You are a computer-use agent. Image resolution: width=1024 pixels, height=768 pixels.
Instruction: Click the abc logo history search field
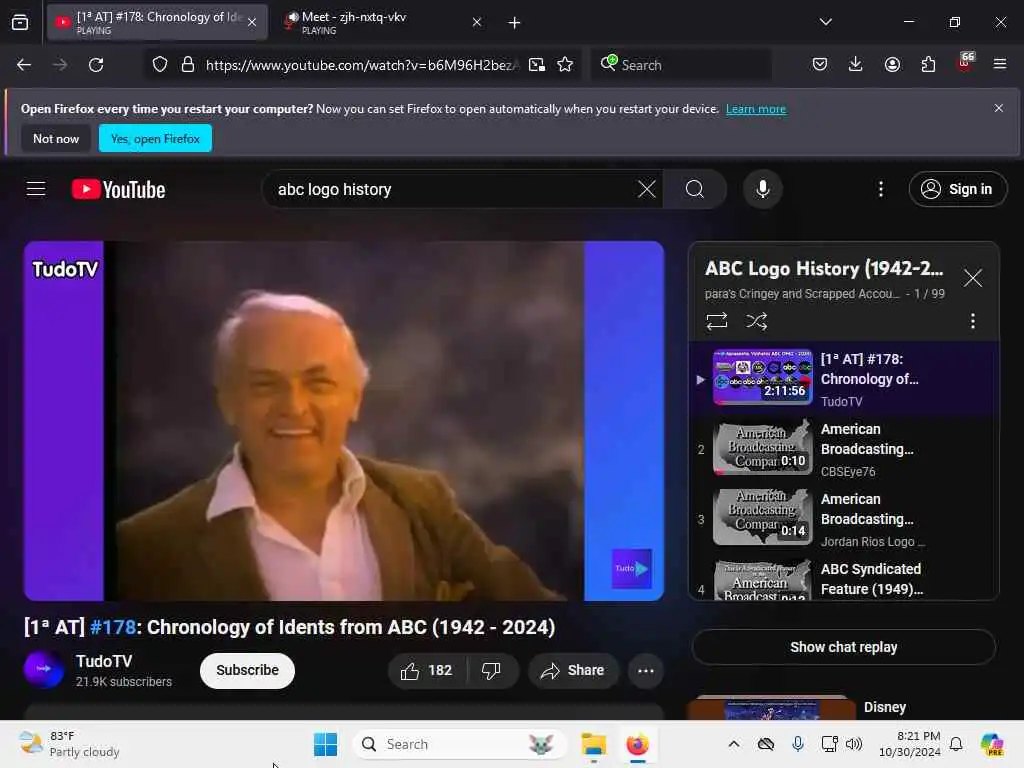click(x=451, y=189)
